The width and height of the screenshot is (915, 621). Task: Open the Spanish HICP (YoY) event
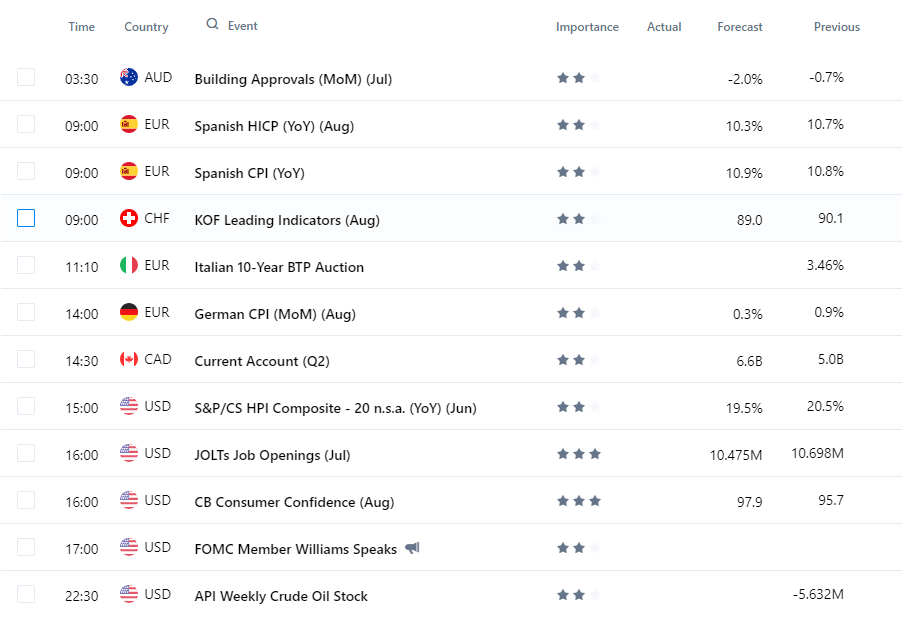pyautogui.click(x=274, y=126)
